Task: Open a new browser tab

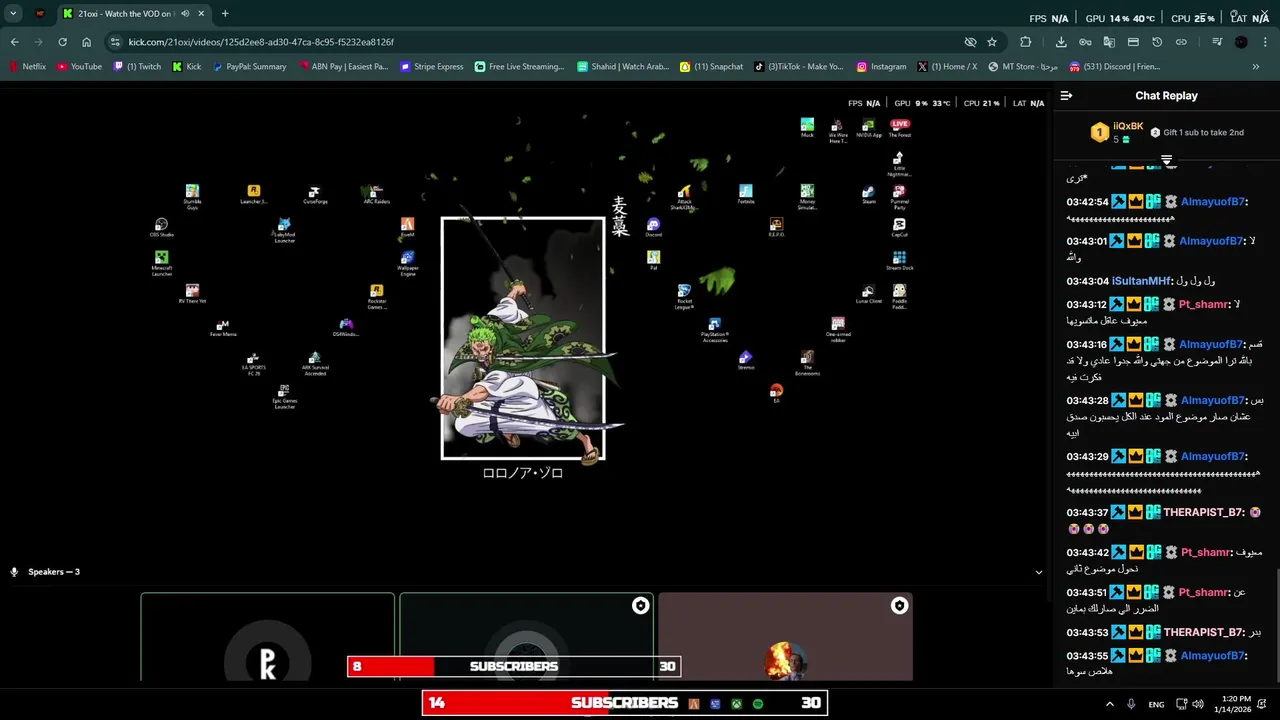Action: 225,14
